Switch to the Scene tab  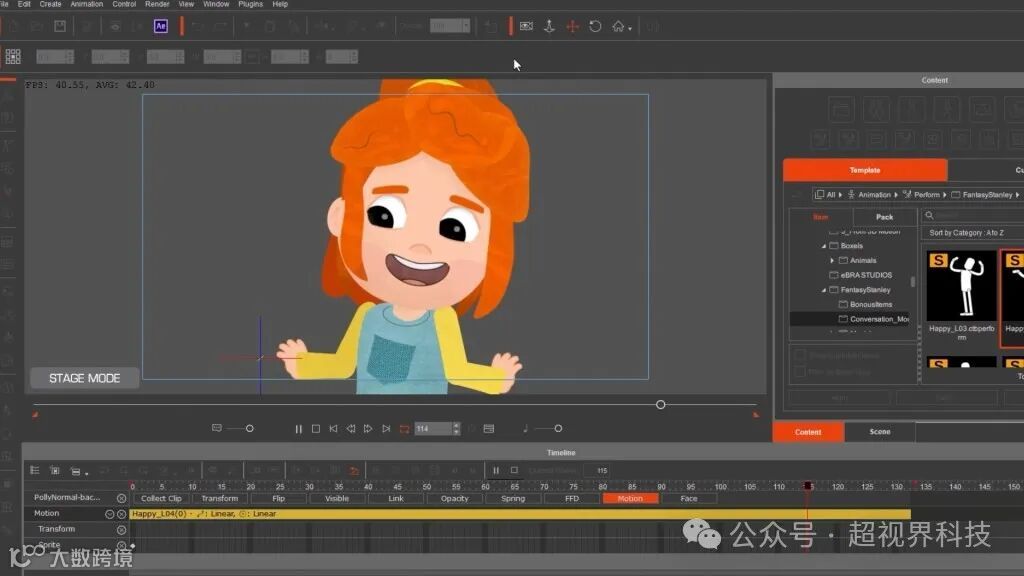coord(880,432)
